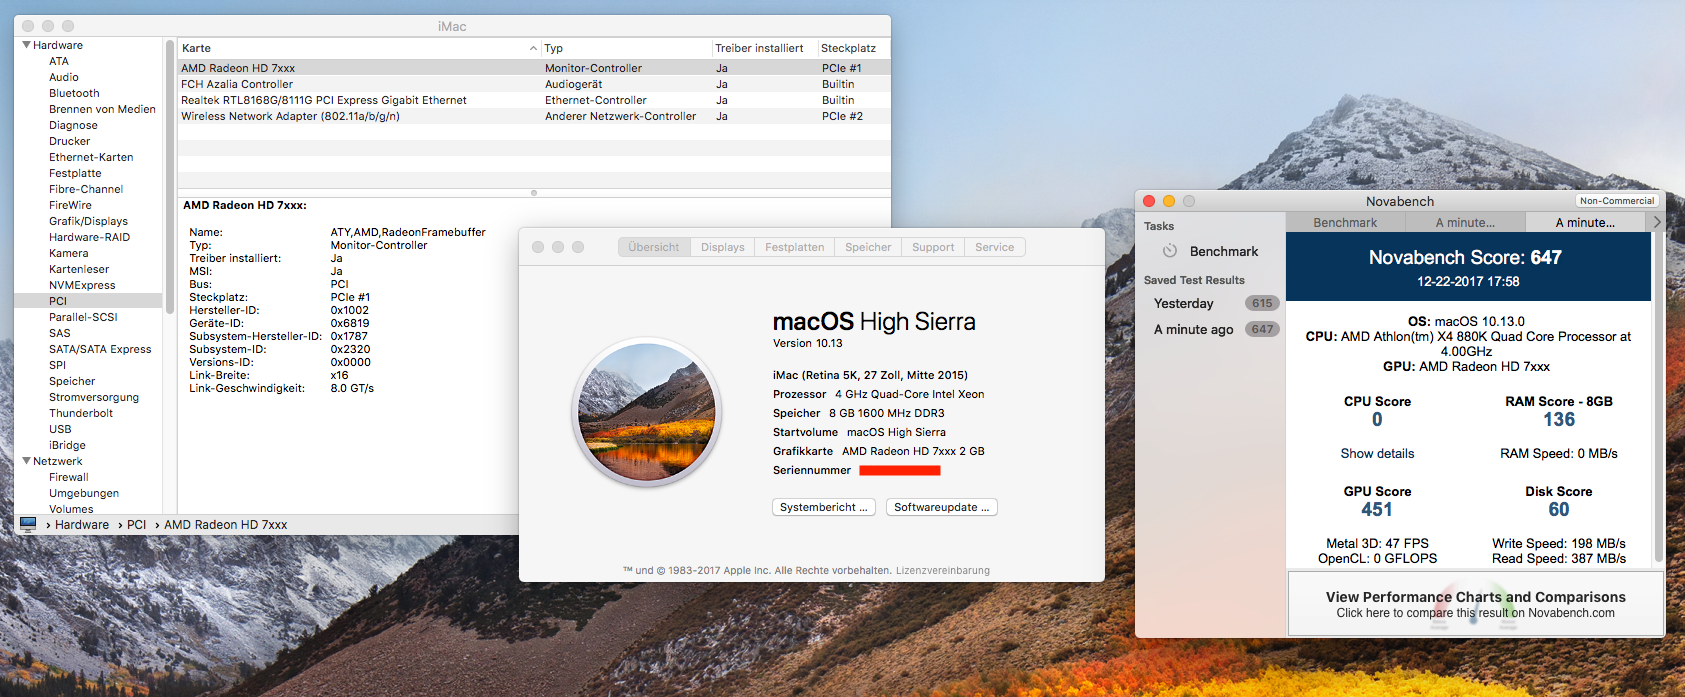The image size is (1685, 697).
Task: Select the FCH Azalia Controller row
Action: pos(534,84)
